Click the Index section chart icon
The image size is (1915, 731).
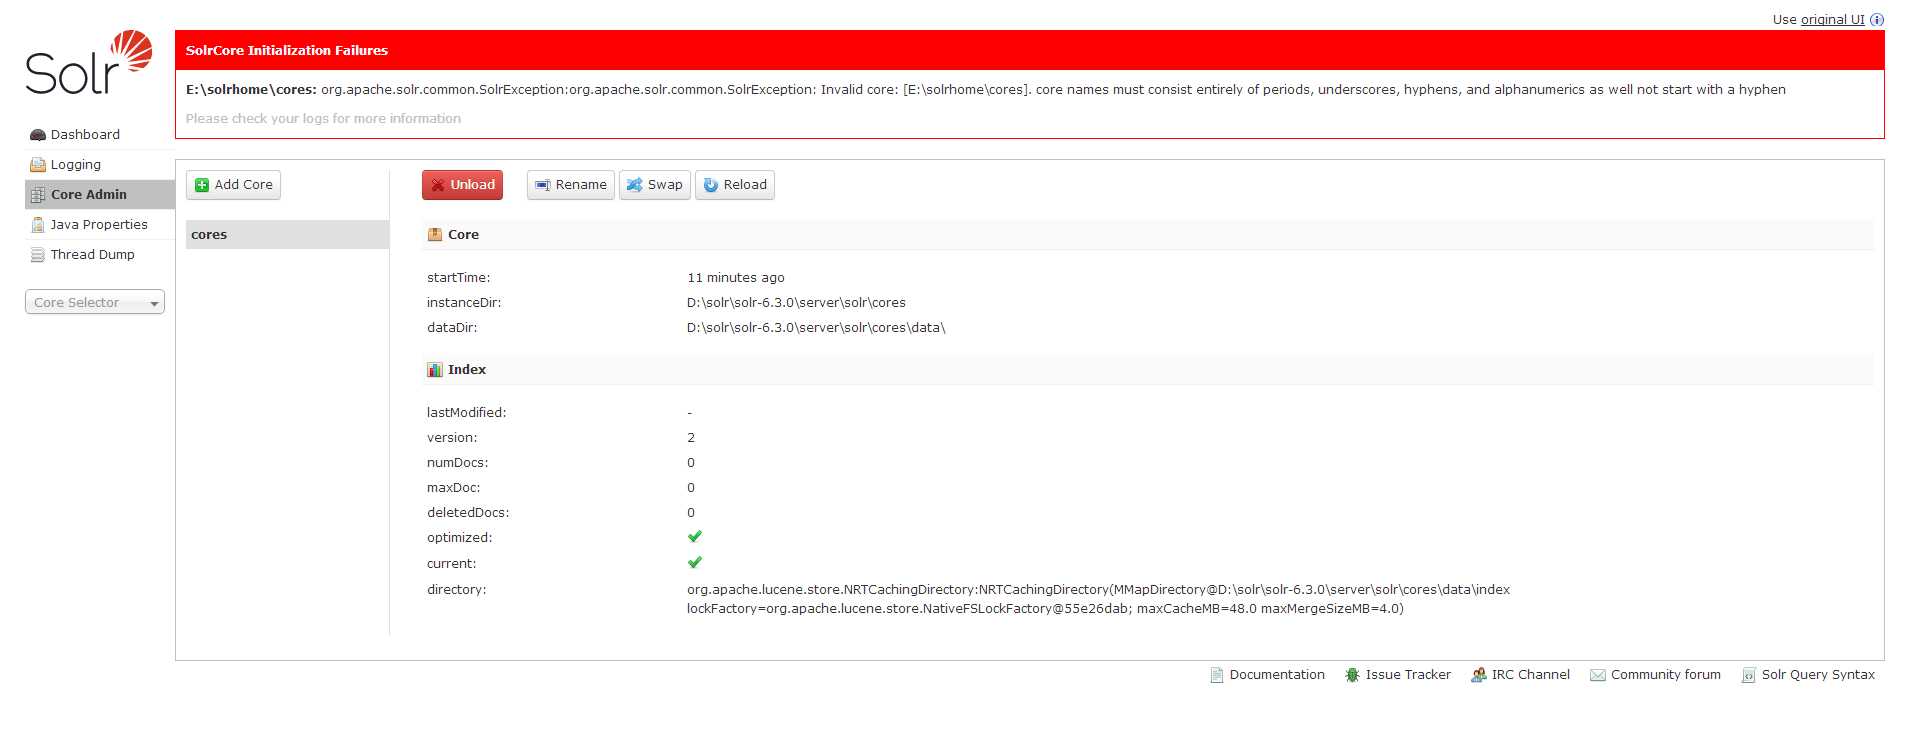pyautogui.click(x=435, y=370)
